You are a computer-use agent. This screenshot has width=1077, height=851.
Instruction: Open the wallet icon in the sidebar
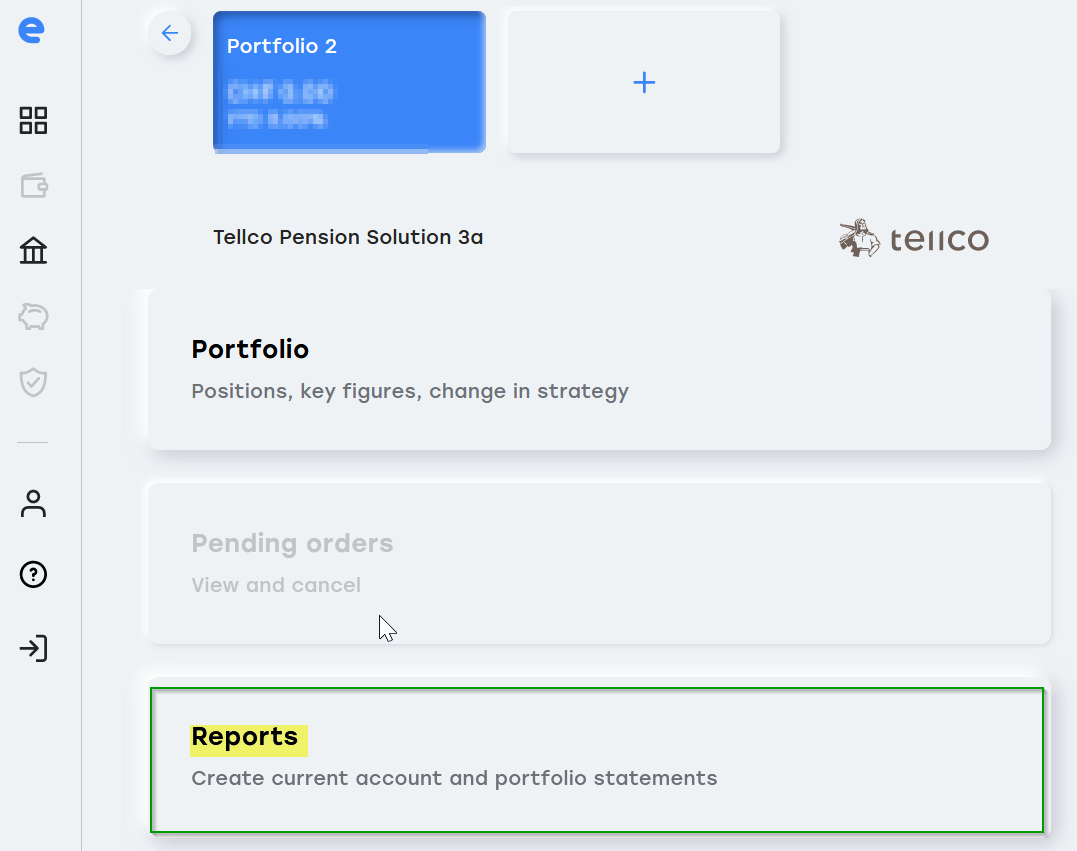pos(33,185)
